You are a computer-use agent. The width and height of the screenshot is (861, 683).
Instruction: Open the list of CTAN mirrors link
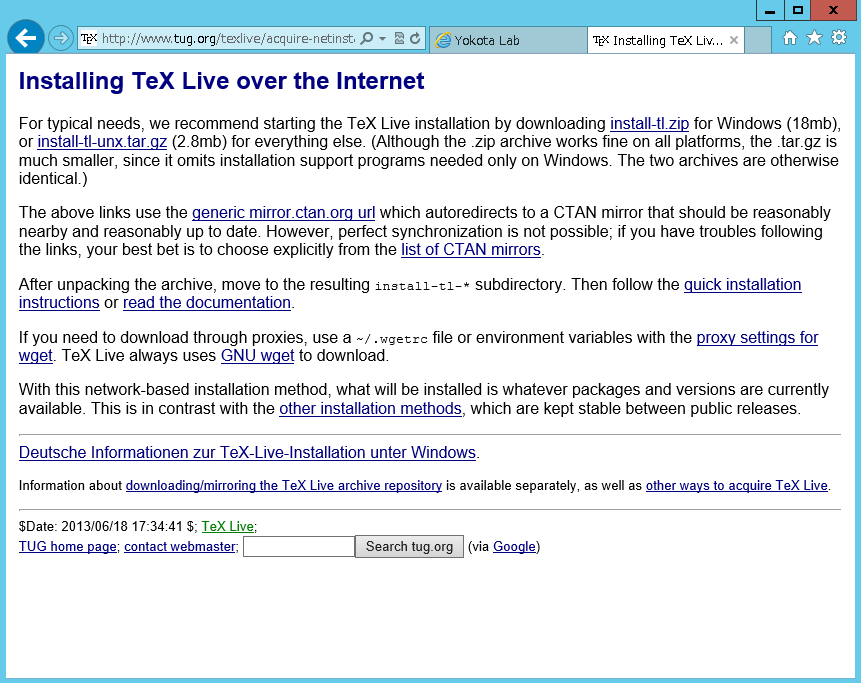tap(470, 250)
